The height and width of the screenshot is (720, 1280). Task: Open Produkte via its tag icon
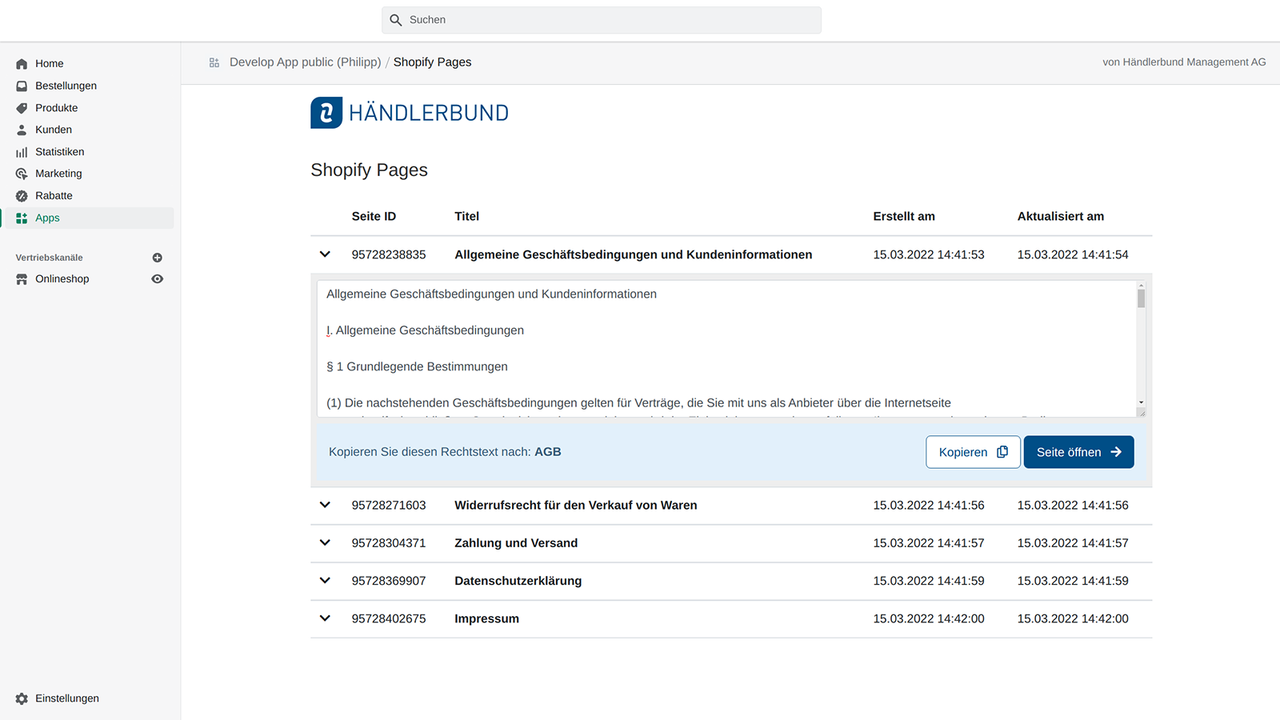[20, 107]
